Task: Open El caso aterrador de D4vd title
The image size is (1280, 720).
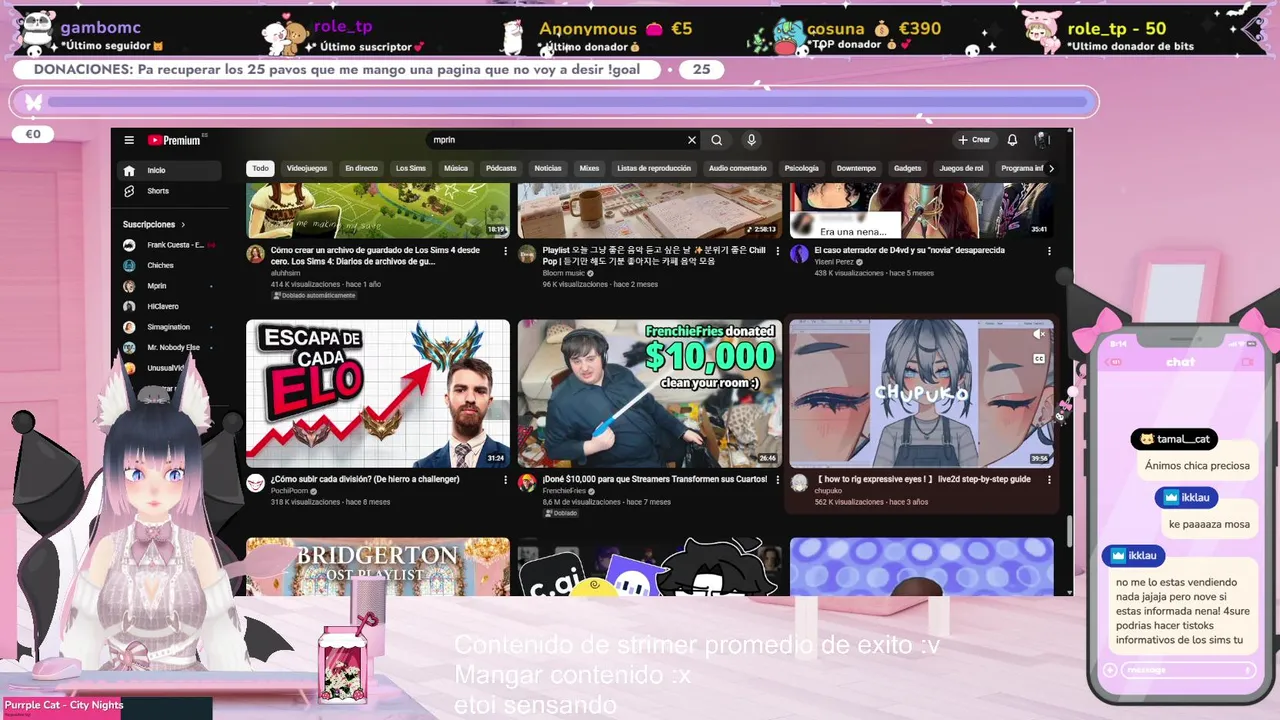Action: [909, 250]
